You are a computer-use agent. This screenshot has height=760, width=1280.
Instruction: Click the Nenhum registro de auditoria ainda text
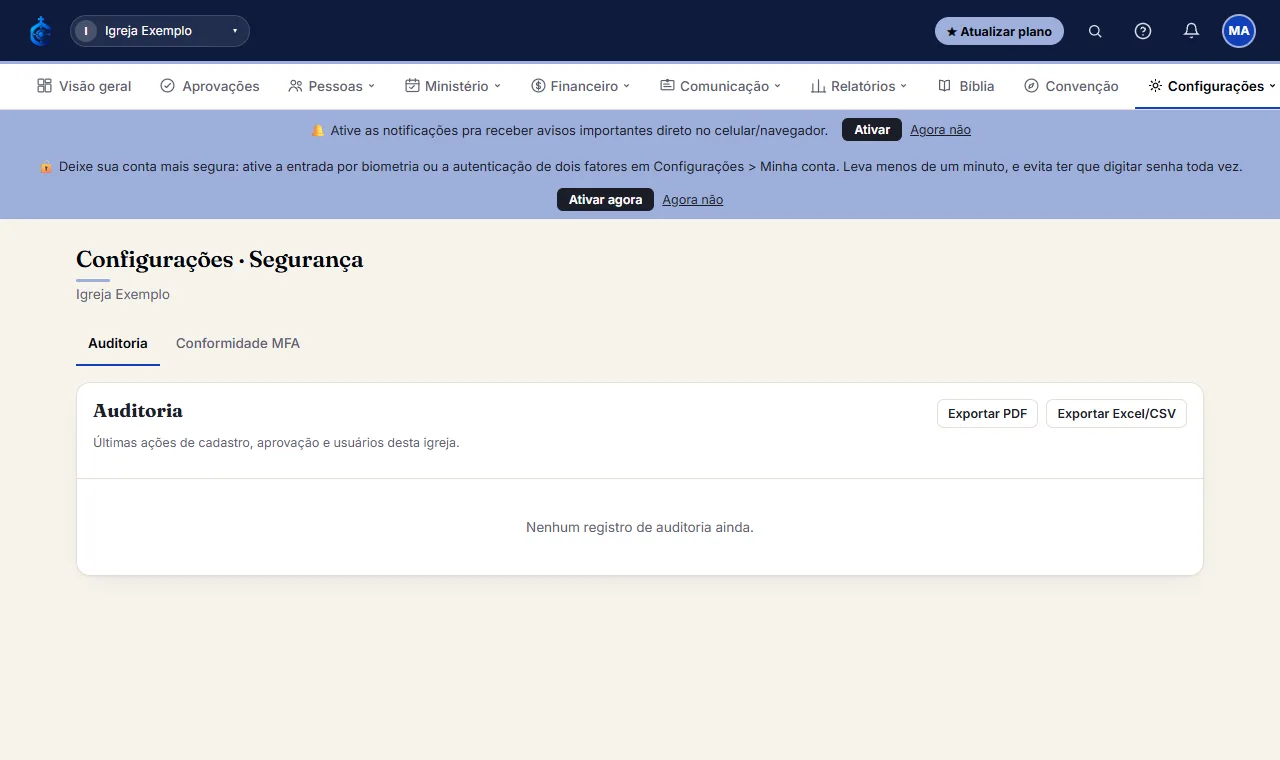[640, 527]
